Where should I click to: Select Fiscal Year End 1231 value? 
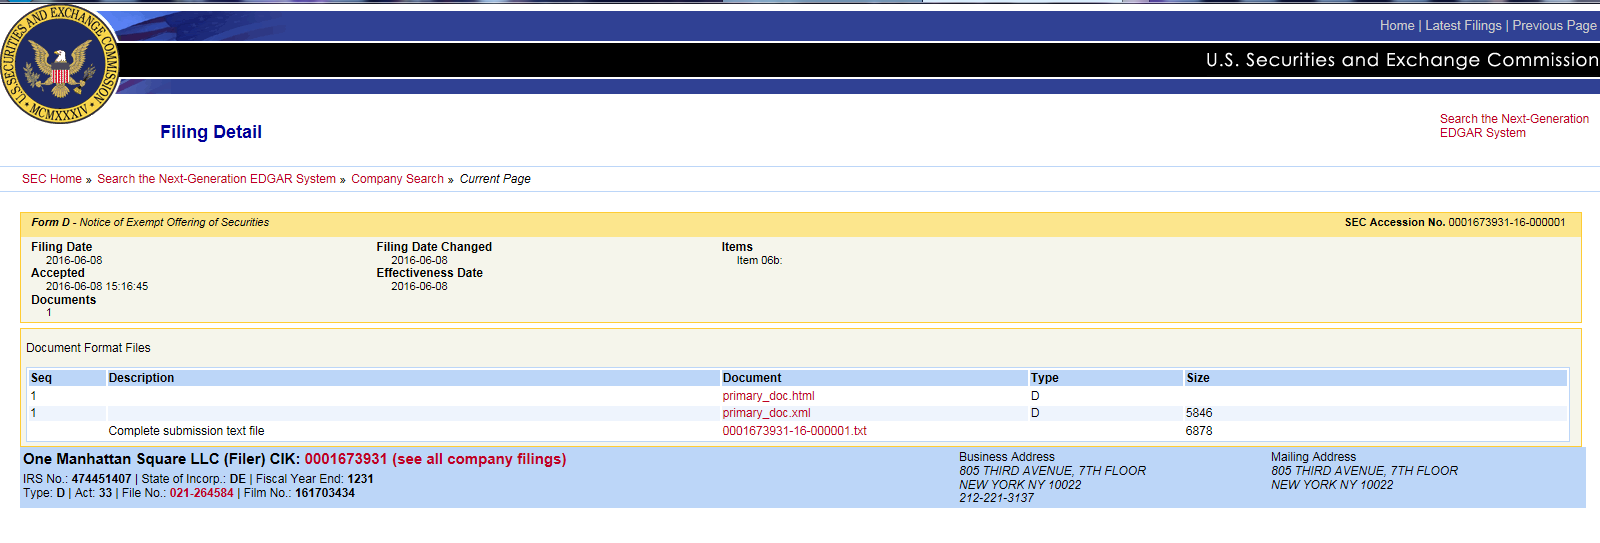coord(360,479)
